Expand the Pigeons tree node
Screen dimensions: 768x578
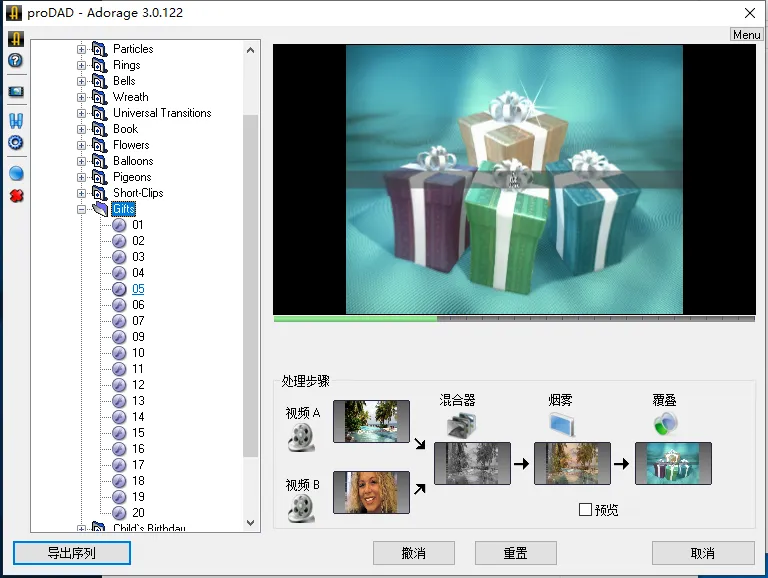click(x=81, y=177)
